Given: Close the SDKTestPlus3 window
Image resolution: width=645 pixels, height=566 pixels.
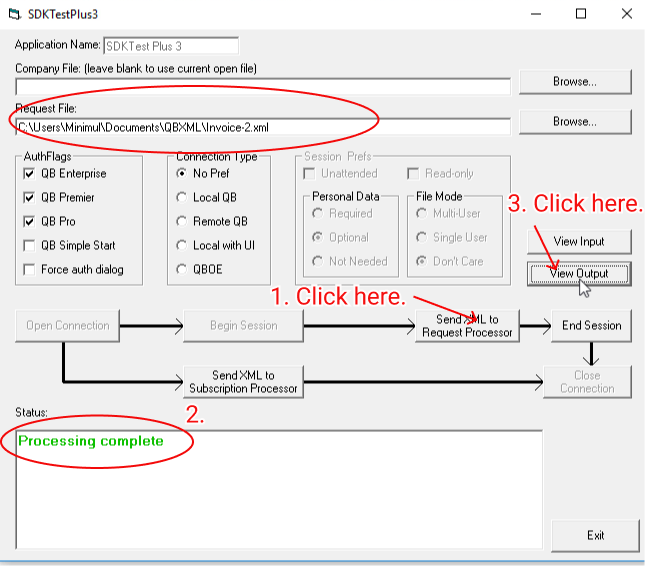Looking at the screenshot, I should (626, 14).
